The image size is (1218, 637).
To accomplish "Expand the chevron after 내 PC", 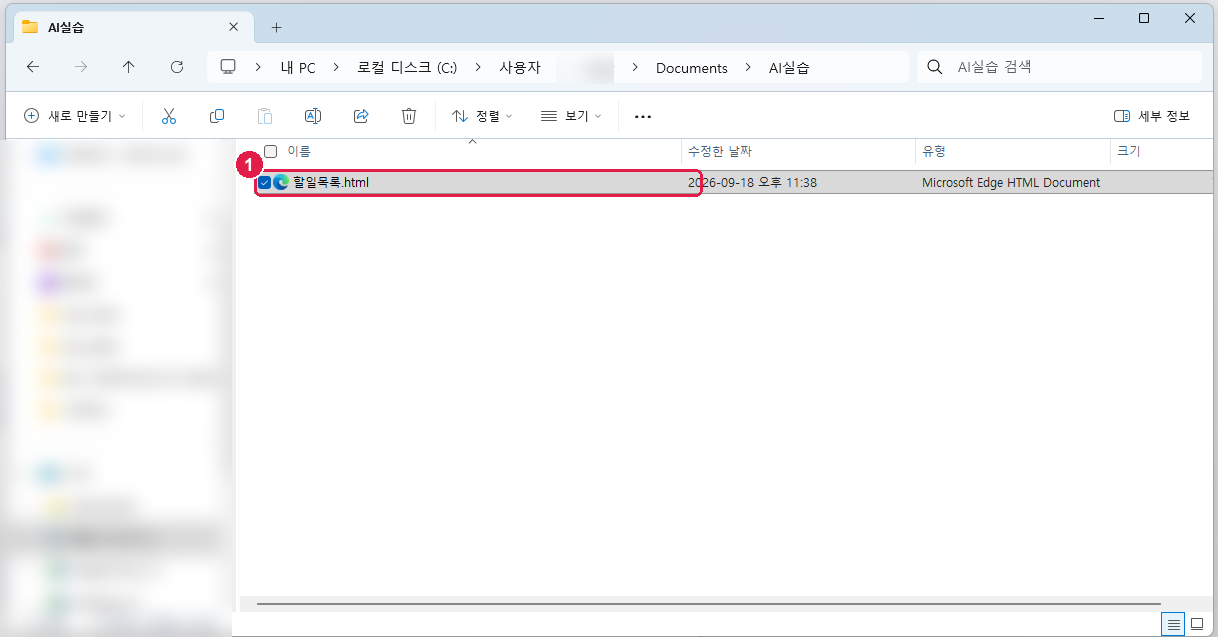I will pyautogui.click(x=336, y=67).
